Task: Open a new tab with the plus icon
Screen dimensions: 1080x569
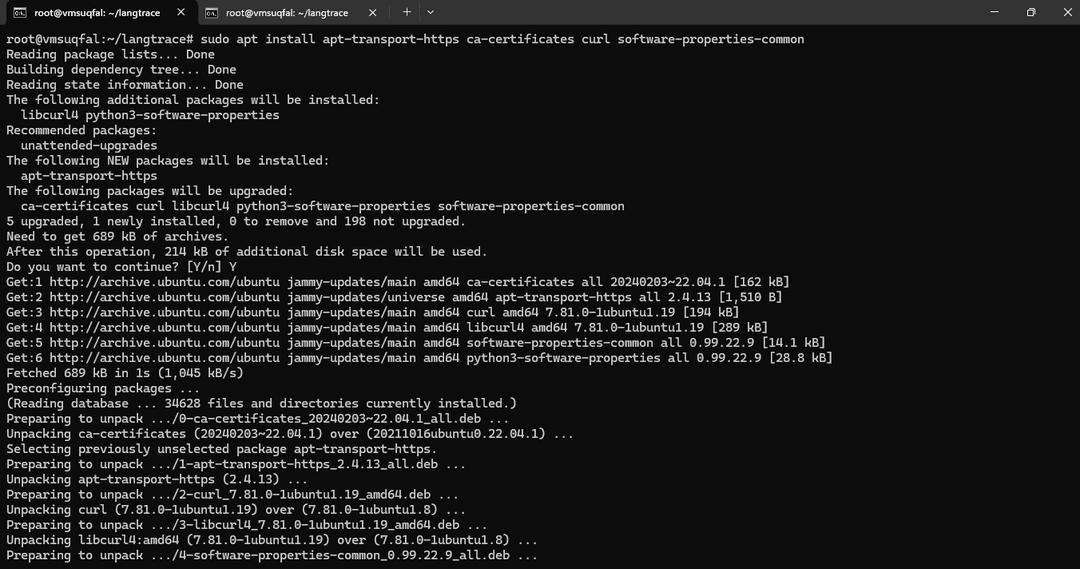Action: (407, 12)
